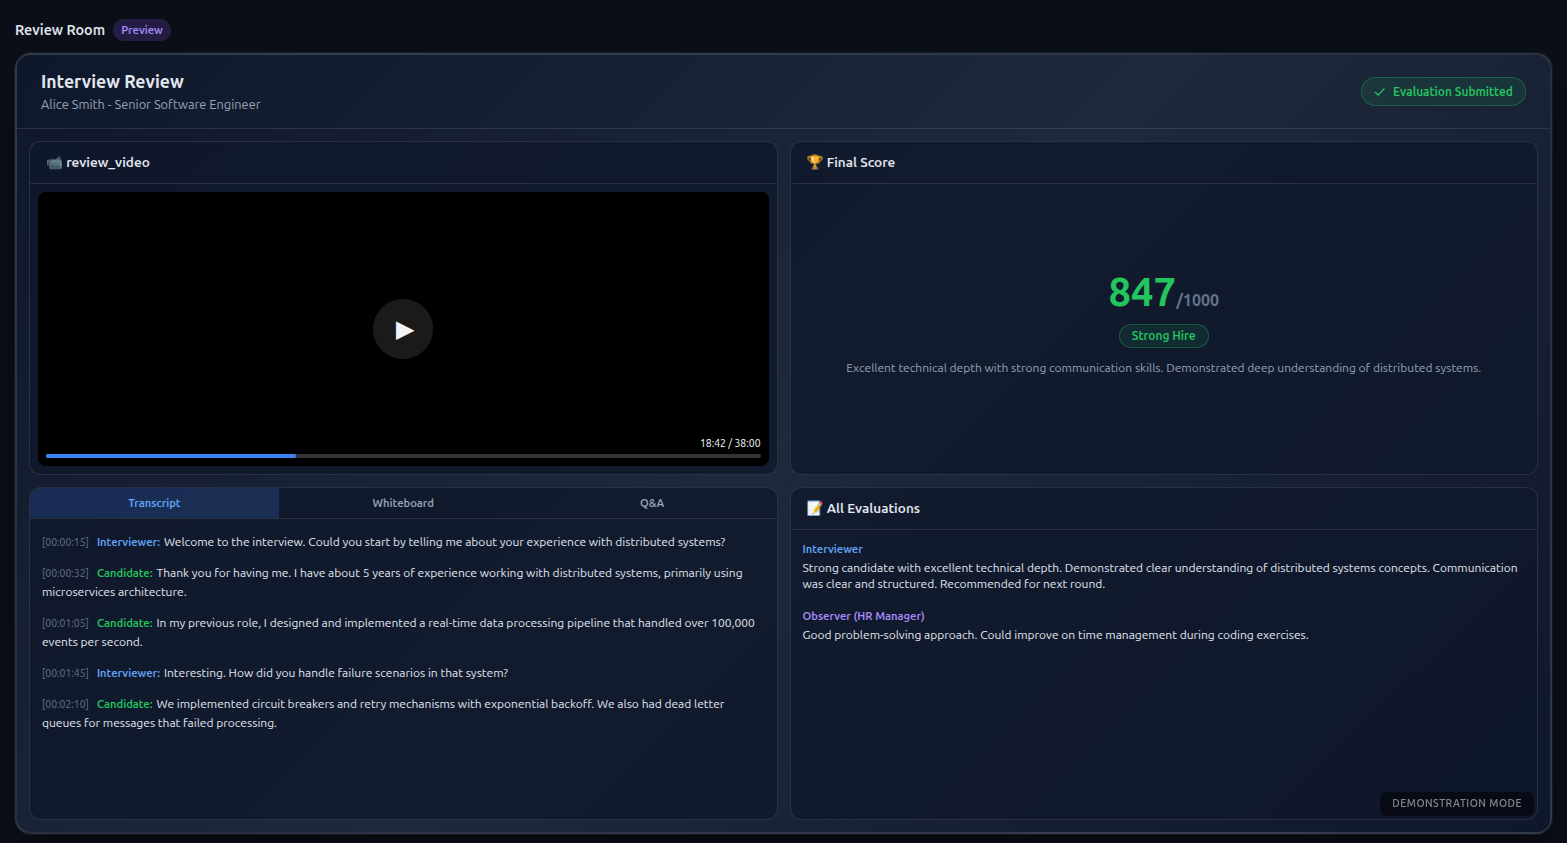This screenshot has width=1567, height=843.
Task: Click the trophy icon beside Final Score
Action: click(814, 162)
